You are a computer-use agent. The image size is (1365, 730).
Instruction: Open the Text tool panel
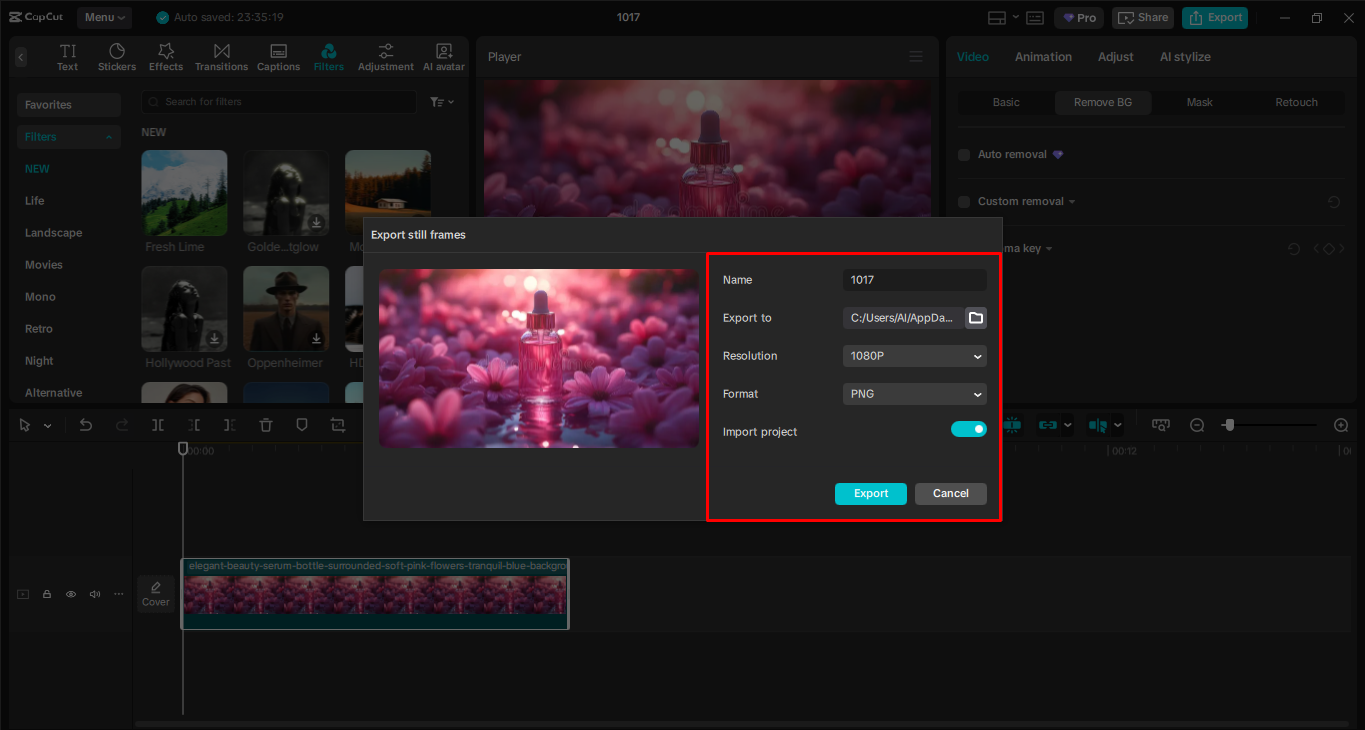[67, 57]
